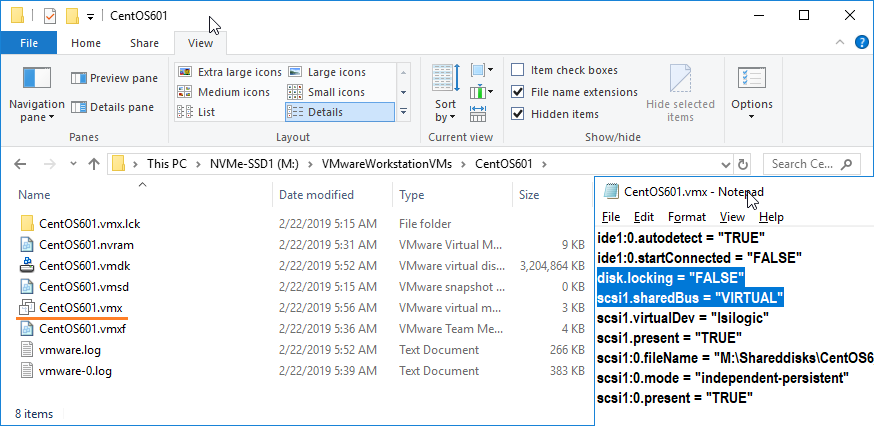The height and width of the screenshot is (426, 874).
Task: Open Notepad File menu
Action: pyautogui.click(x=611, y=217)
